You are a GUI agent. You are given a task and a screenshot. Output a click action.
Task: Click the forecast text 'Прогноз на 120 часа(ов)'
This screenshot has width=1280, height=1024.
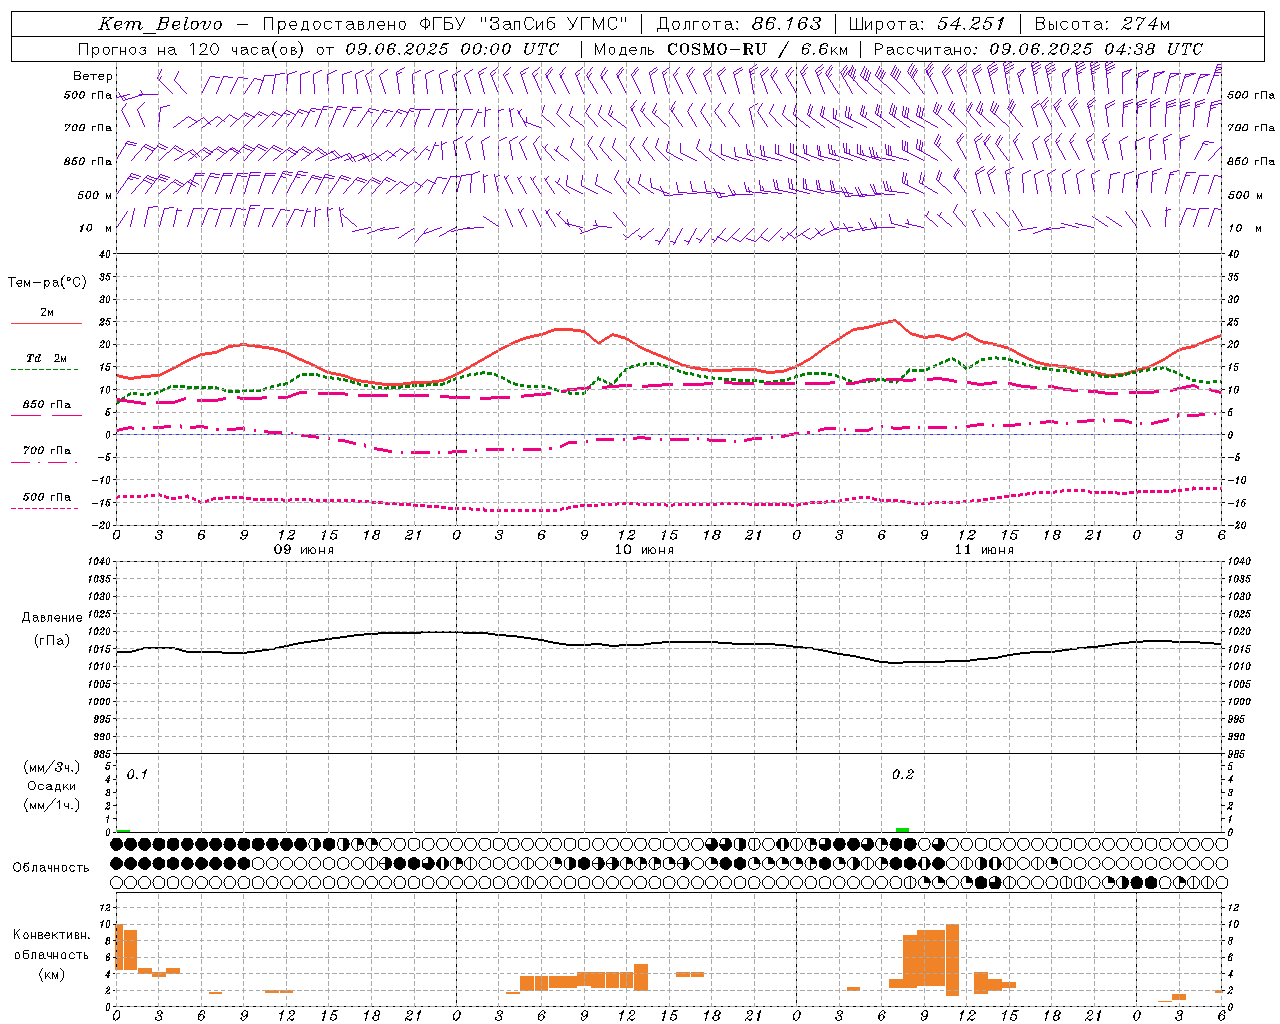(193, 49)
